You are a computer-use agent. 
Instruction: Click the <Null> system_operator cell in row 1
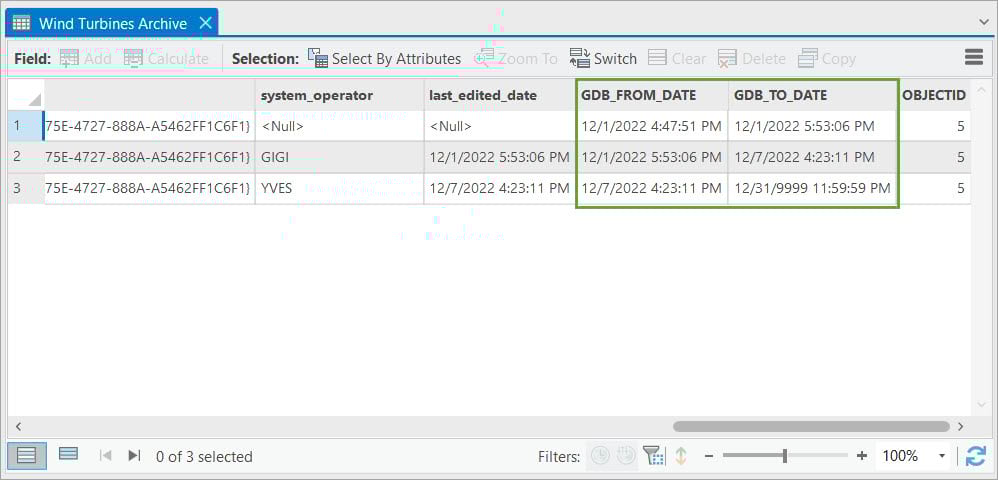pos(339,126)
